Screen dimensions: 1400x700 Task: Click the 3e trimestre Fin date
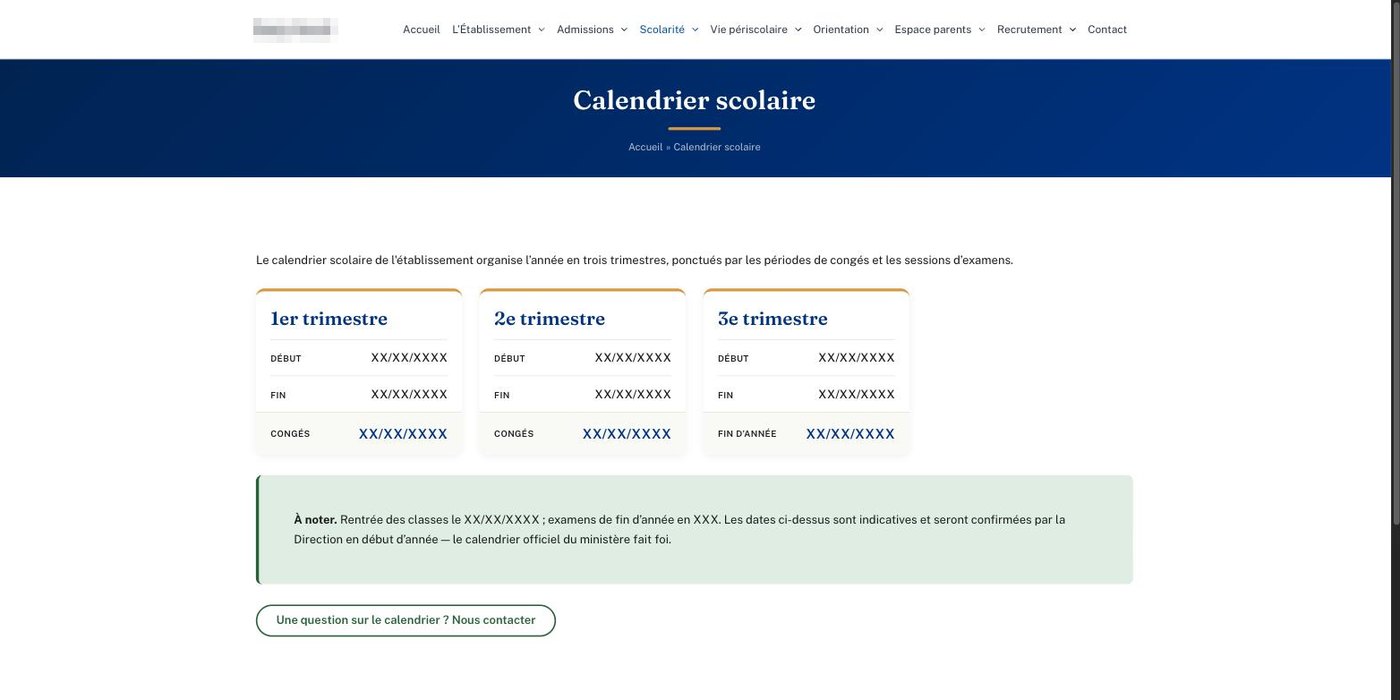pyautogui.click(x=857, y=395)
